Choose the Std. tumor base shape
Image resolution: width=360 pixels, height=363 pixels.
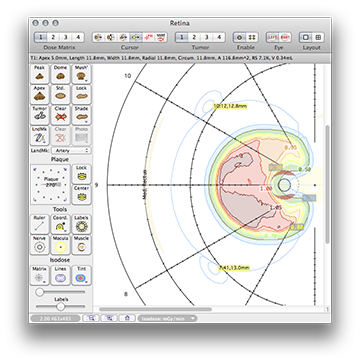coord(60,94)
